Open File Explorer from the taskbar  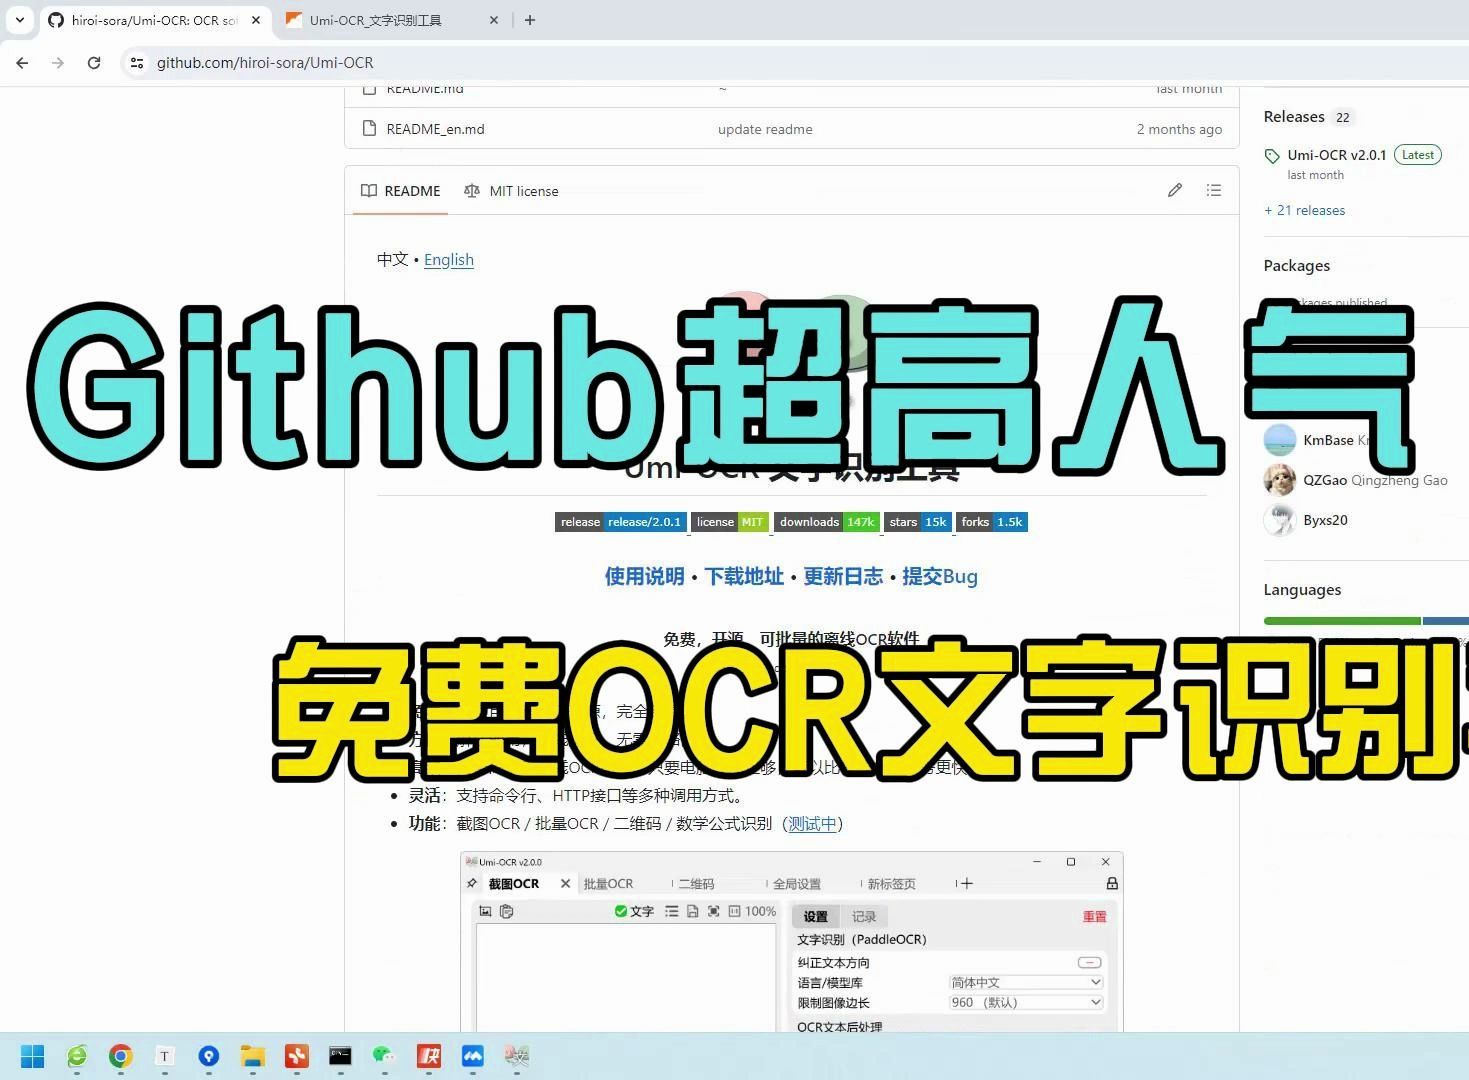point(252,1056)
